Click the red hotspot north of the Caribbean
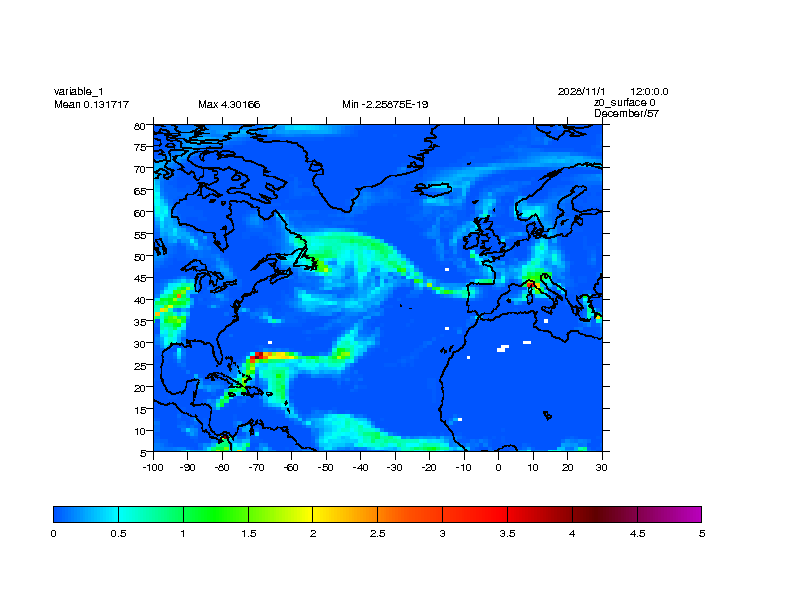The width and height of the screenshot is (792, 612). coord(259,355)
